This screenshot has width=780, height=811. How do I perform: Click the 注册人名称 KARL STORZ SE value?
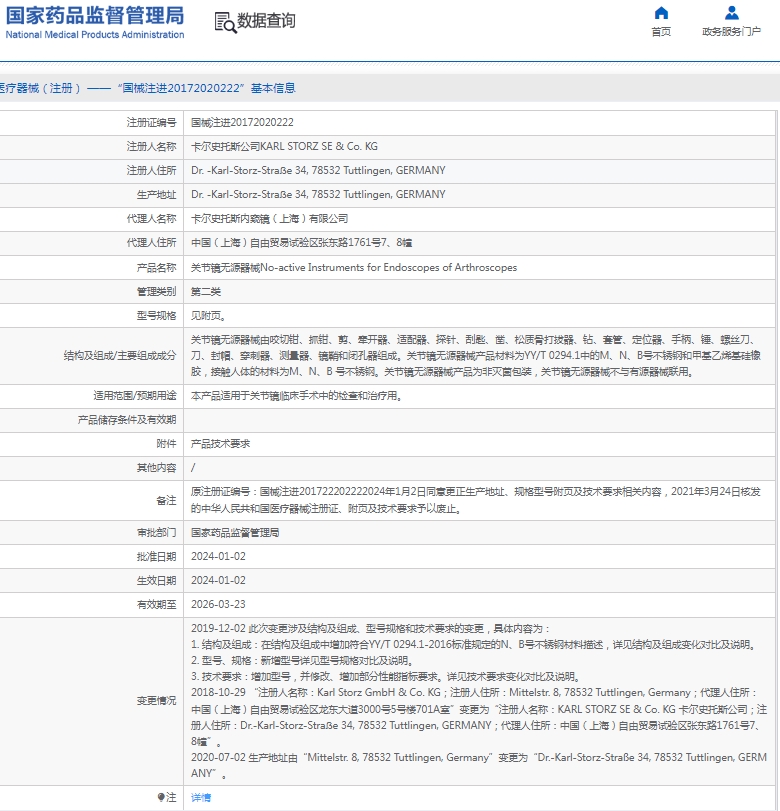coord(284,146)
